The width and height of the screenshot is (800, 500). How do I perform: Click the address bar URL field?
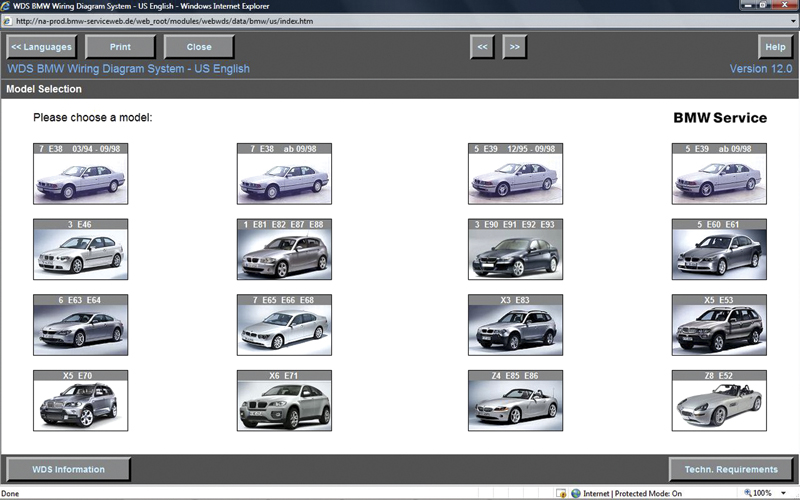pyautogui.click(x=398, y=21)
